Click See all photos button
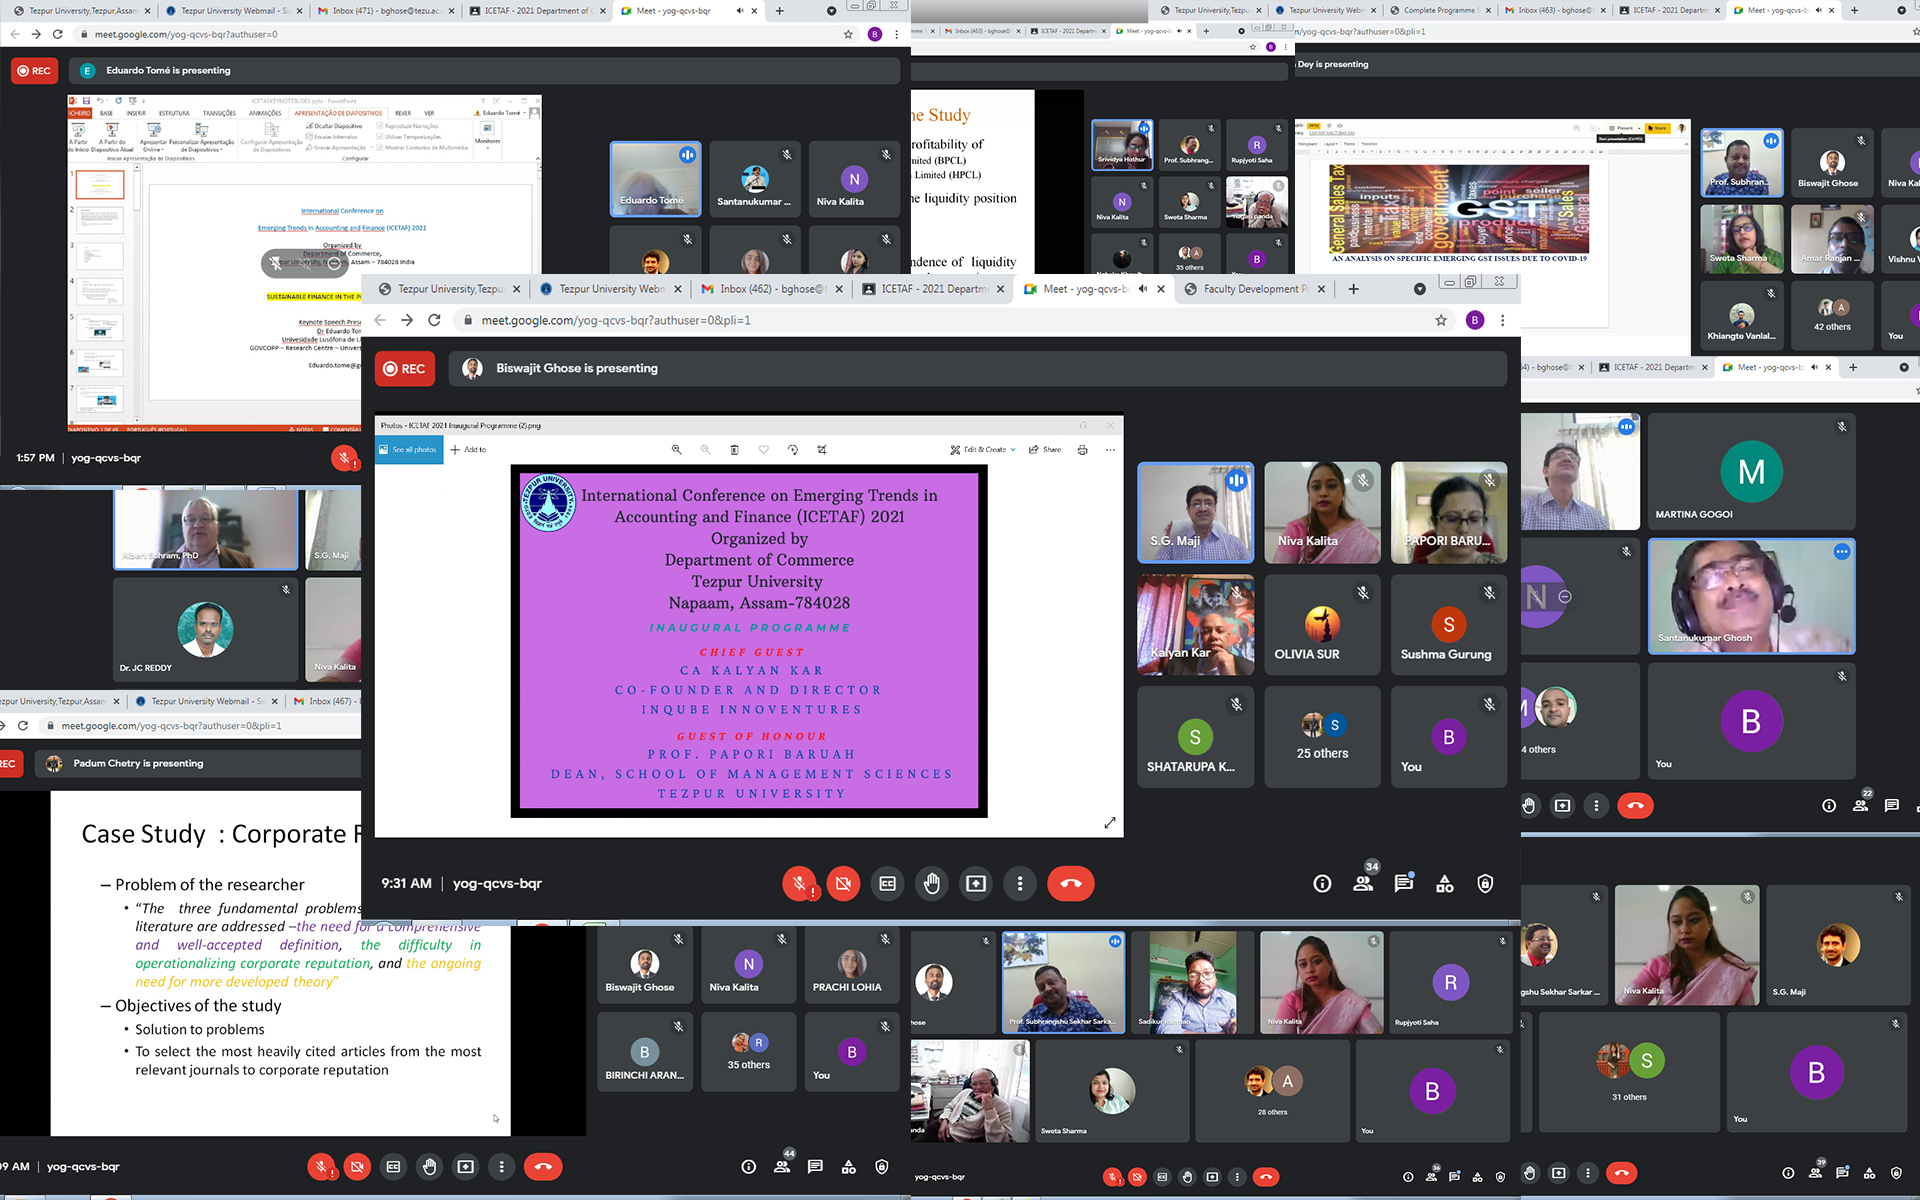 pyautogui.click(x=409, y=450)
